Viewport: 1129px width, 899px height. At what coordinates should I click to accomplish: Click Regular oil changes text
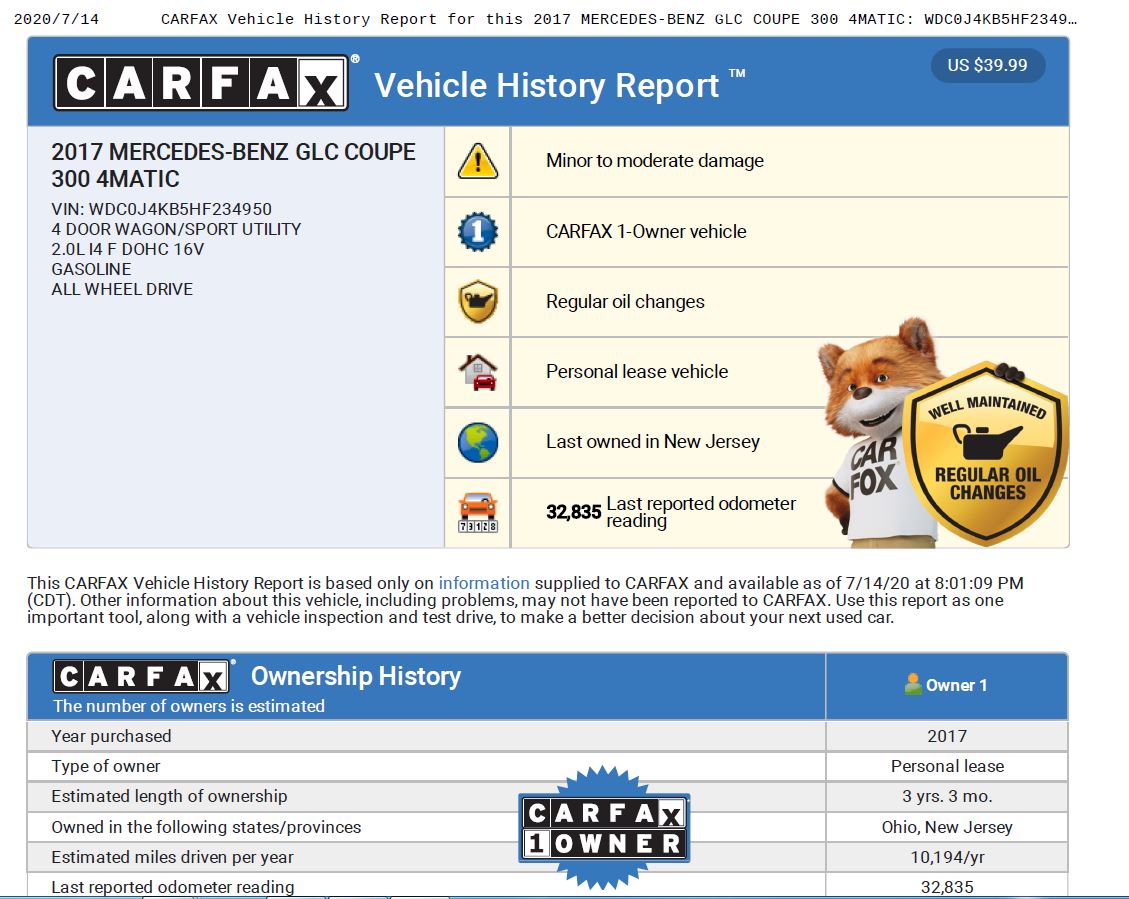tap(625, 302)
